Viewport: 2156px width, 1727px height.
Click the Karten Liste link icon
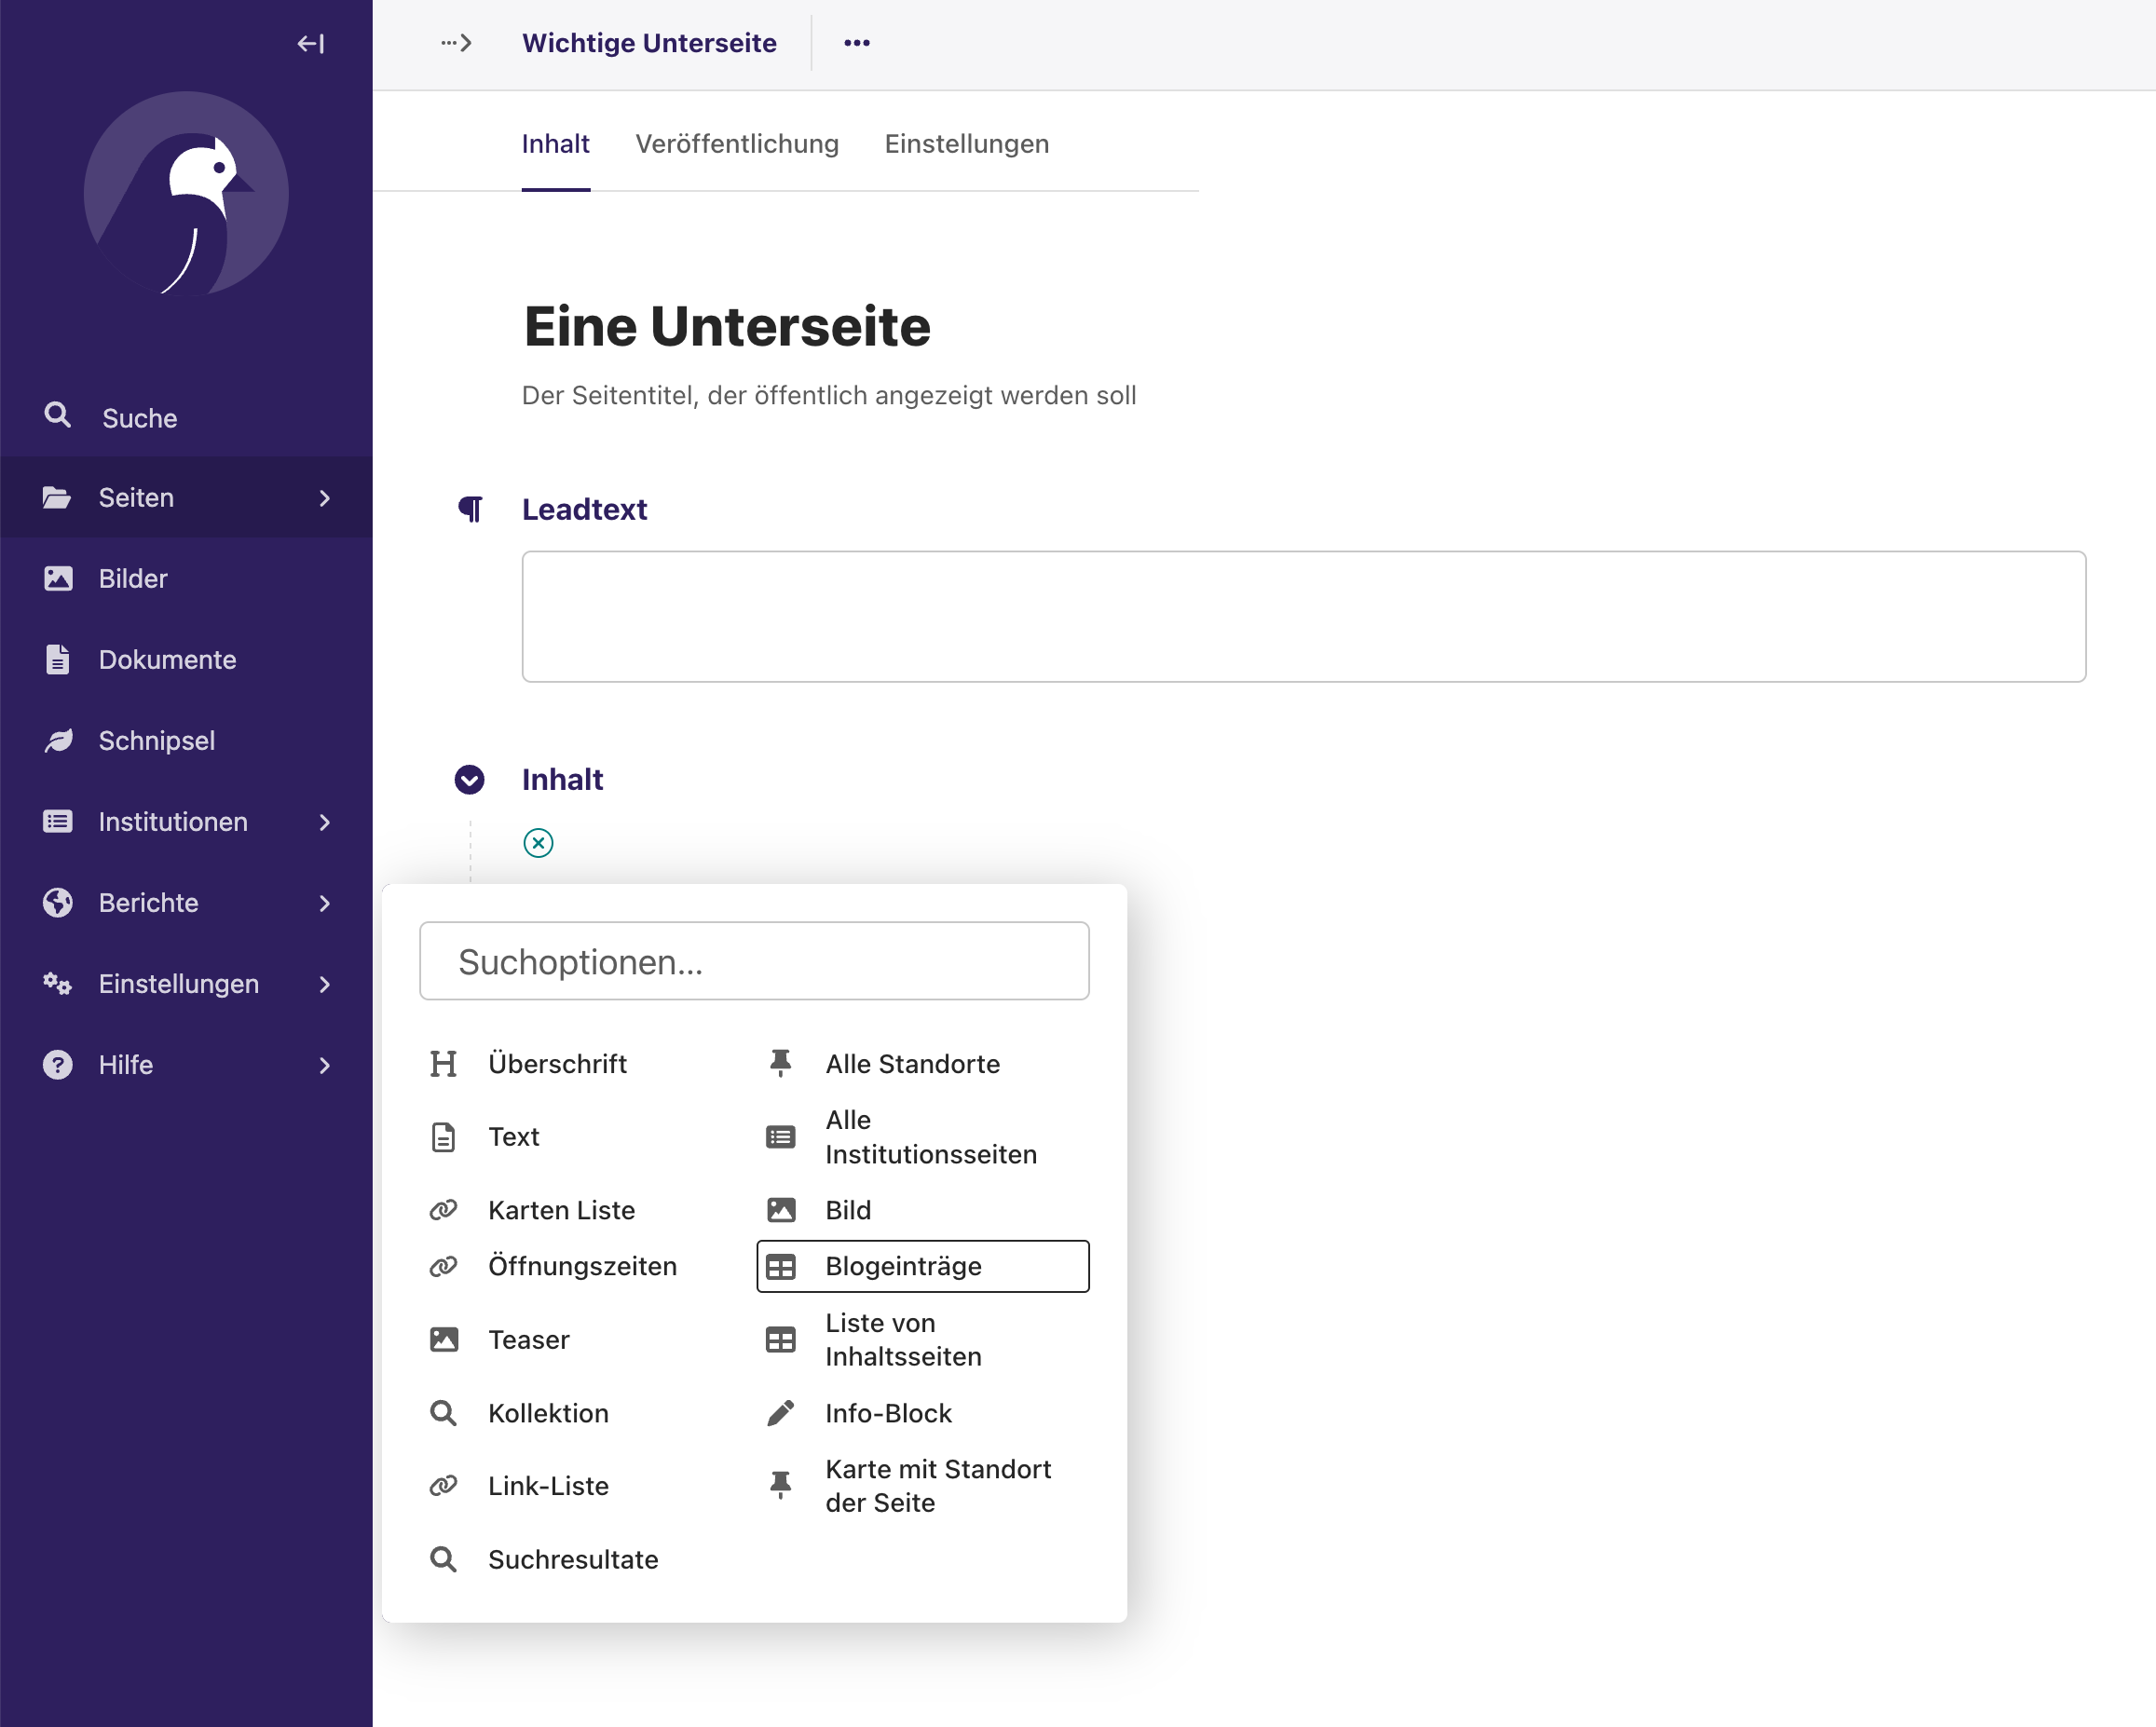tap(443, 1210)
